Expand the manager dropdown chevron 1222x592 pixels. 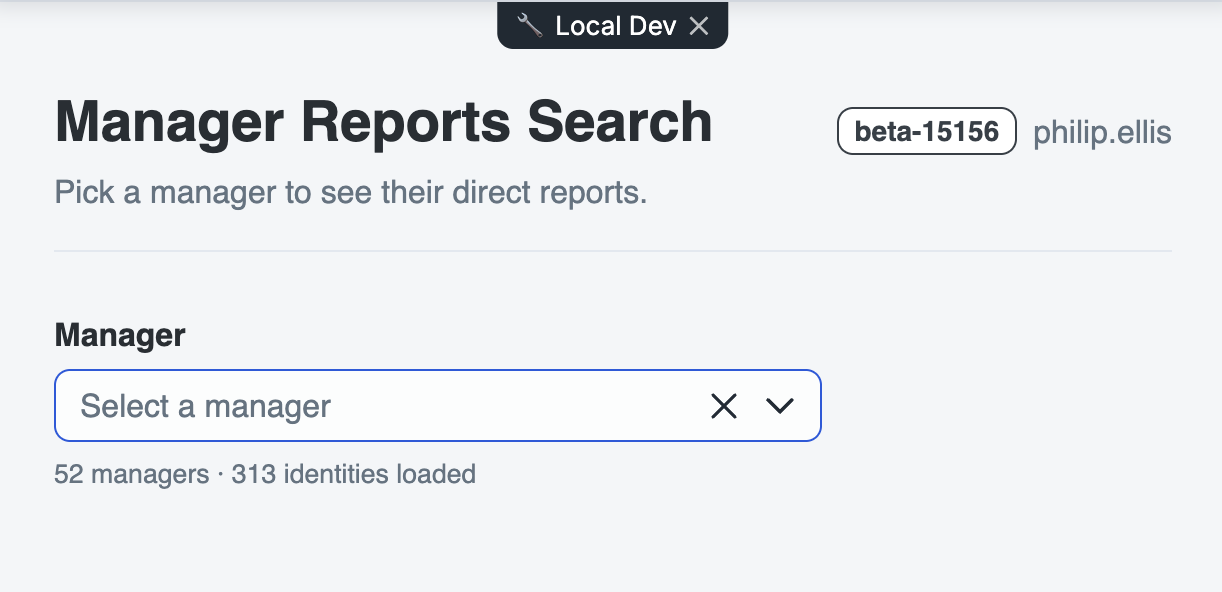click(779, 406)
